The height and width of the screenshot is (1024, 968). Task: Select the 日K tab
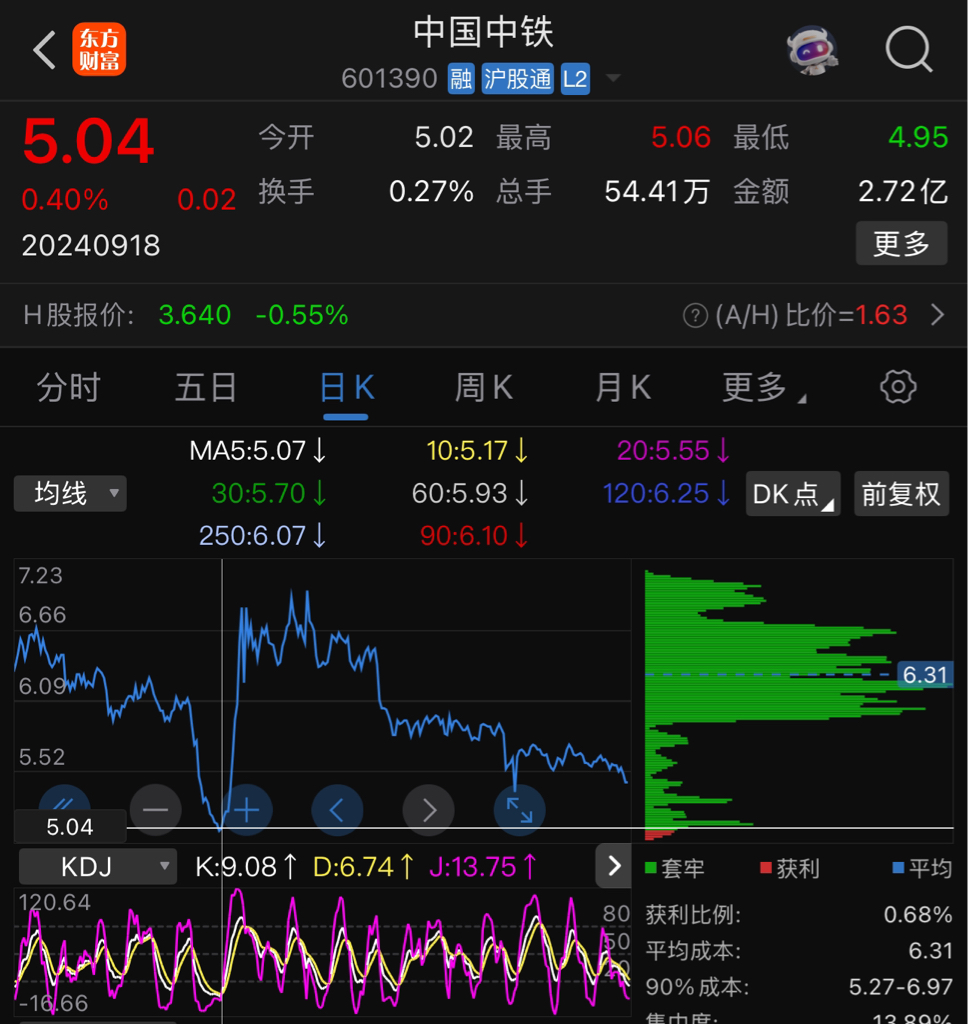coord(346,388)
